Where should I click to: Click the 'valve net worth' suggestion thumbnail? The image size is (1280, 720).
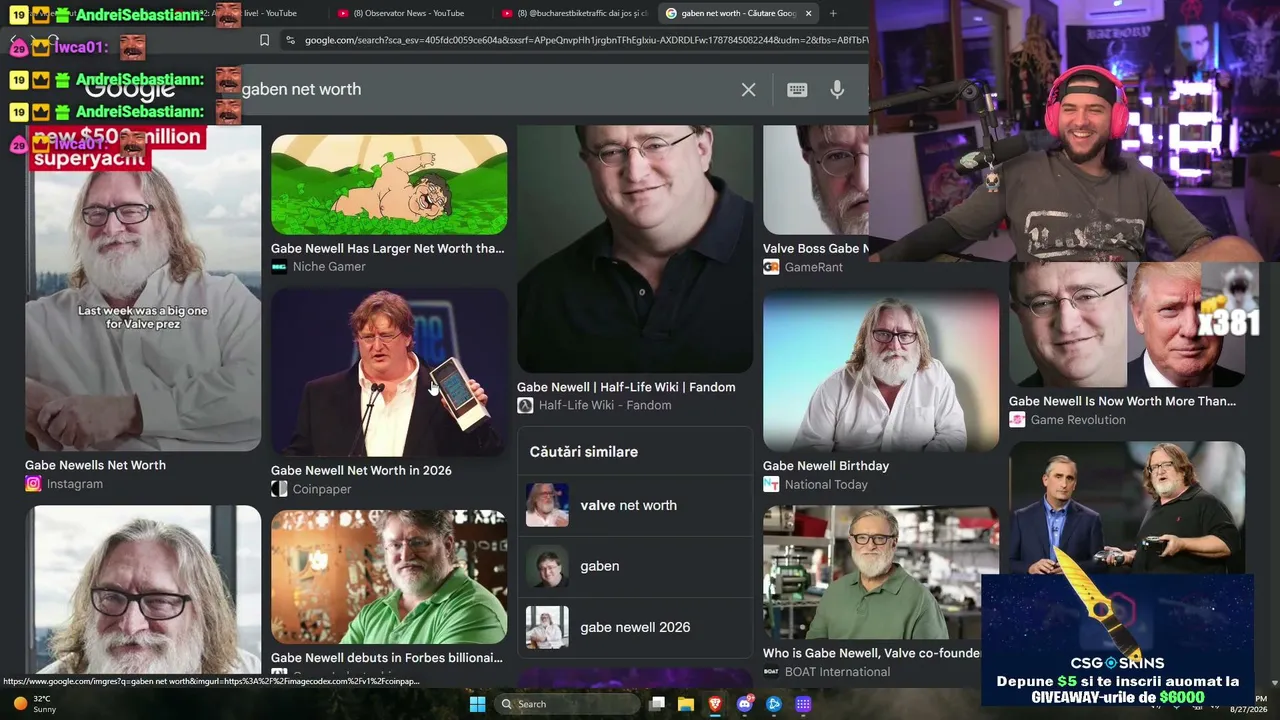coord(547,505)
